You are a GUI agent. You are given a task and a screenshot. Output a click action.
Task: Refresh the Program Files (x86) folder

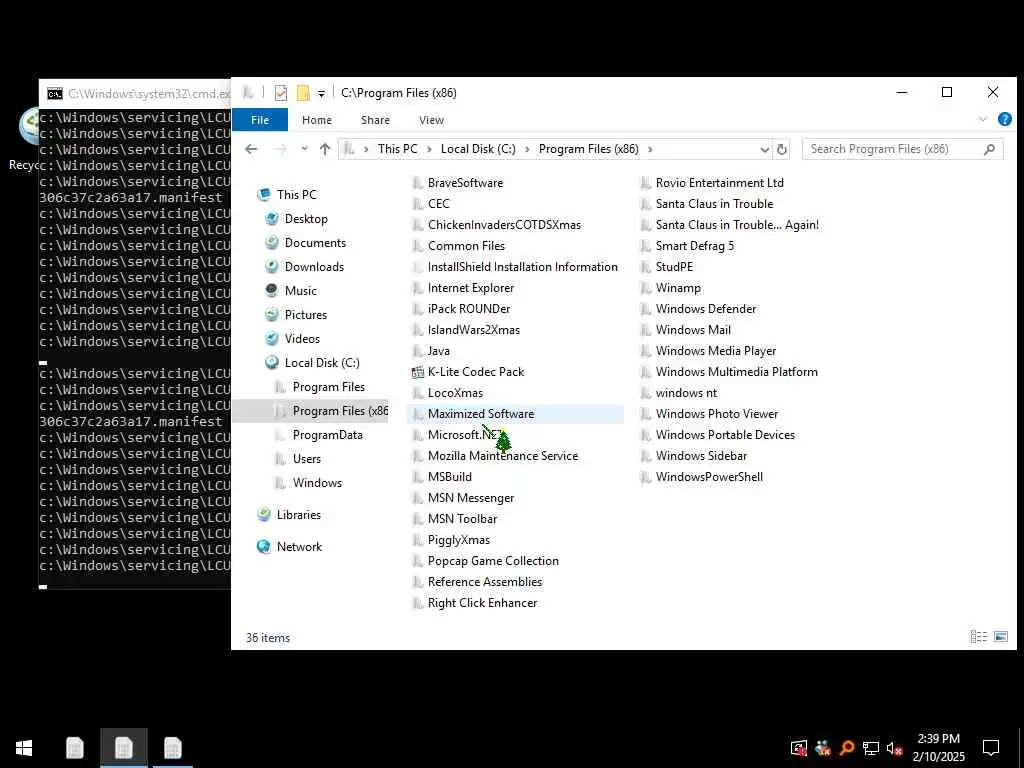tap(782, 150)
